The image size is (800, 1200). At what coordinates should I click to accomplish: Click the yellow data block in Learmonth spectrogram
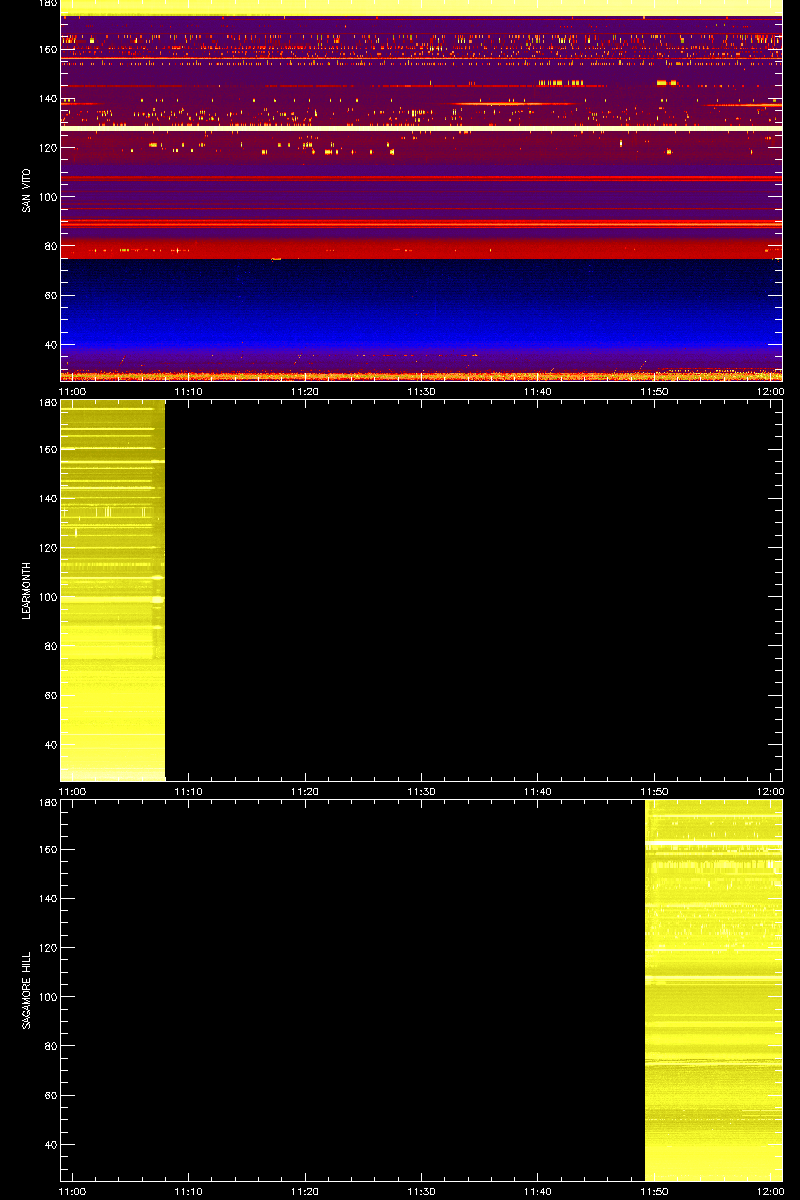tap(112, 590)
